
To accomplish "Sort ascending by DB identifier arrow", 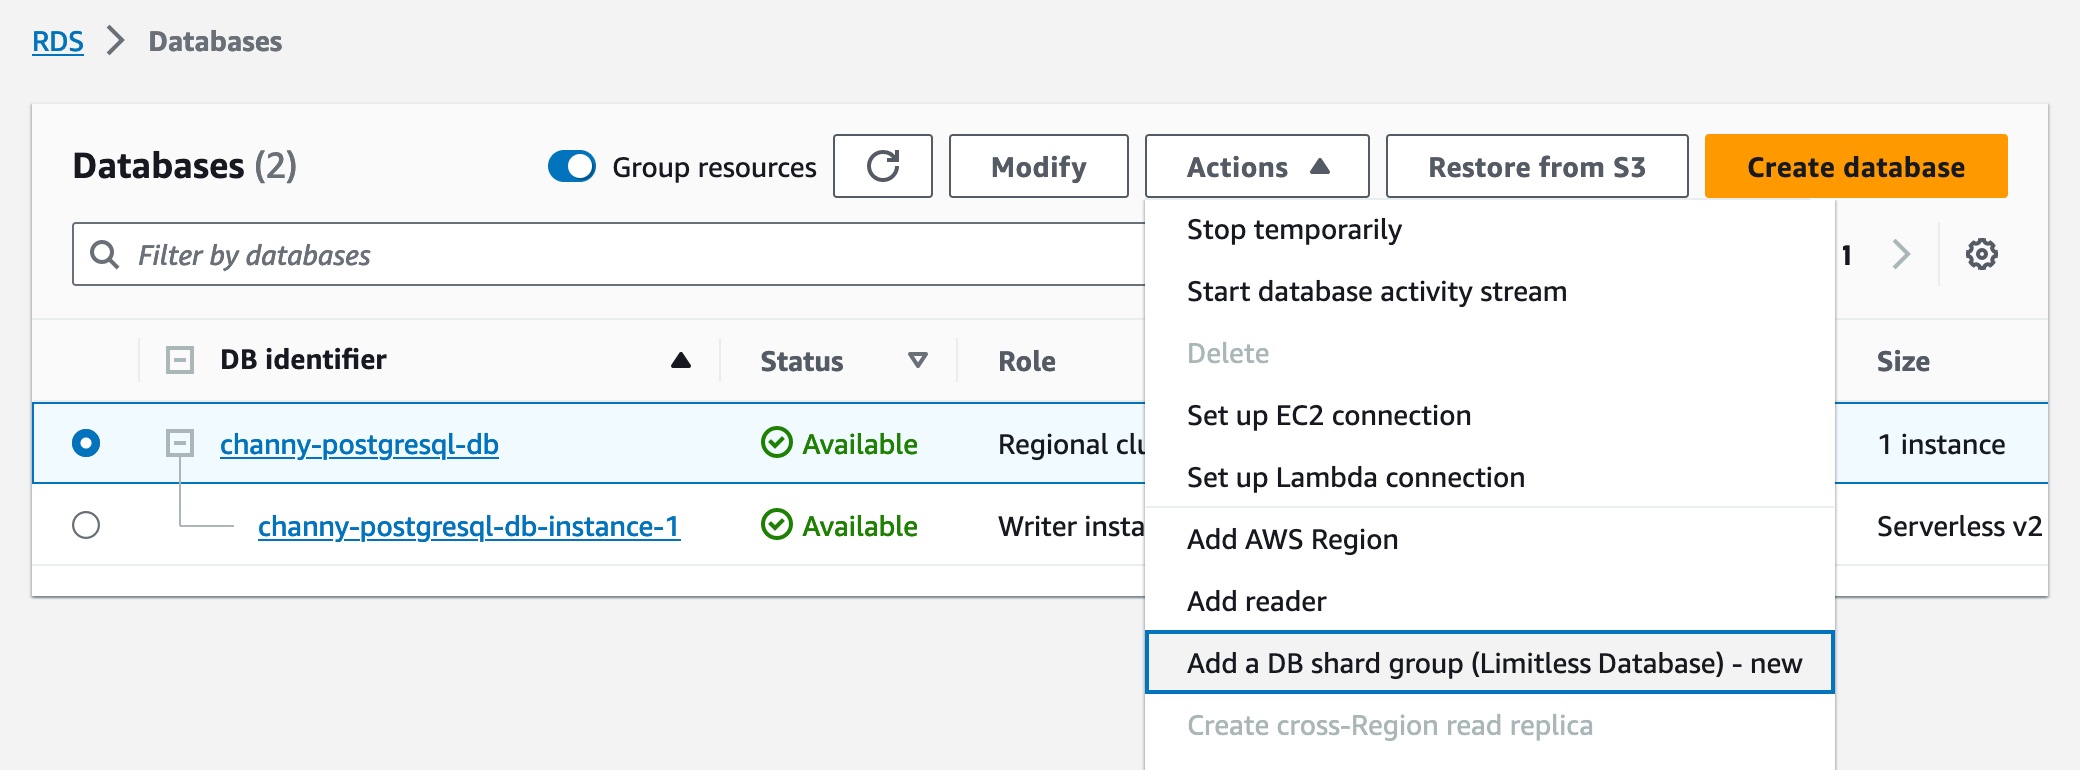I will coord(680,360).
